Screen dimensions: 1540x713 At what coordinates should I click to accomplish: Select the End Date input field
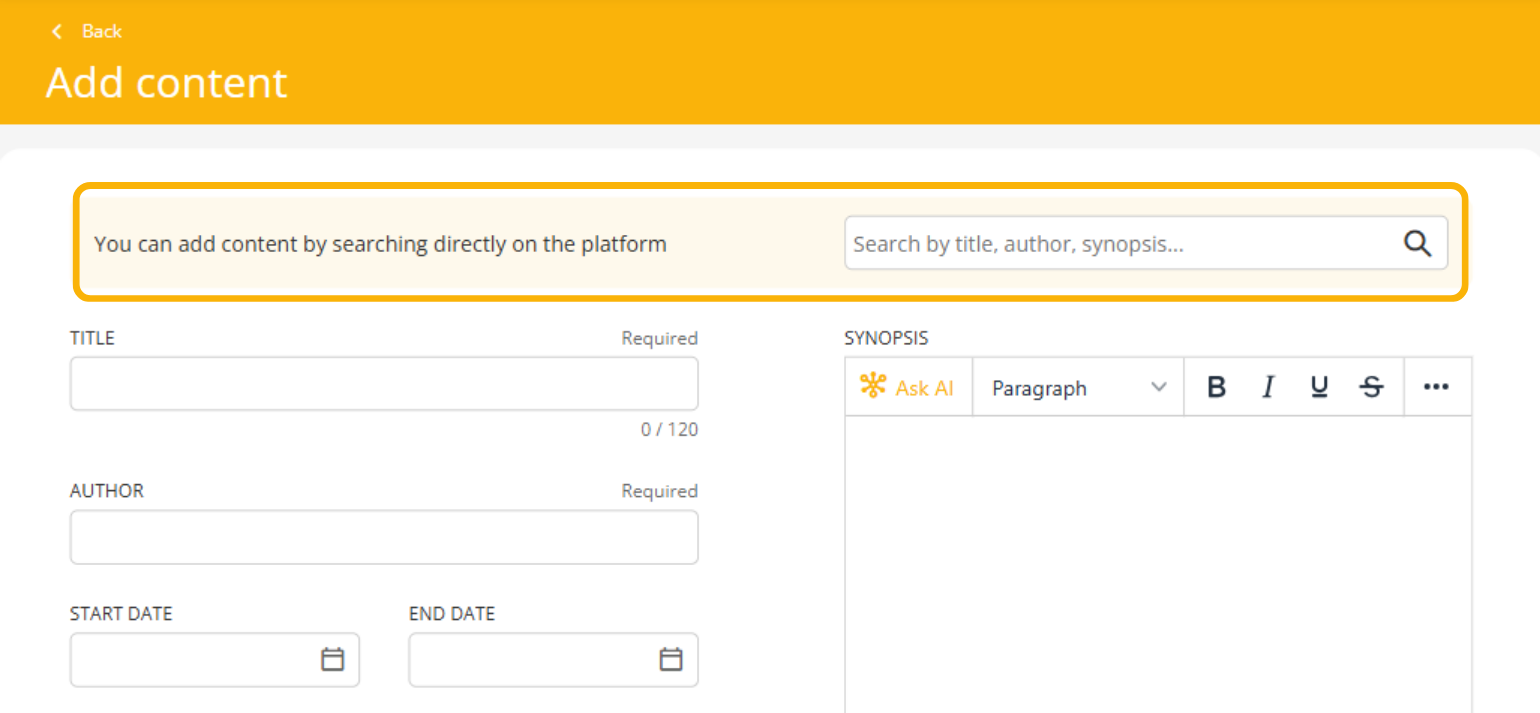pyautogui.click(x=530, y=660)
